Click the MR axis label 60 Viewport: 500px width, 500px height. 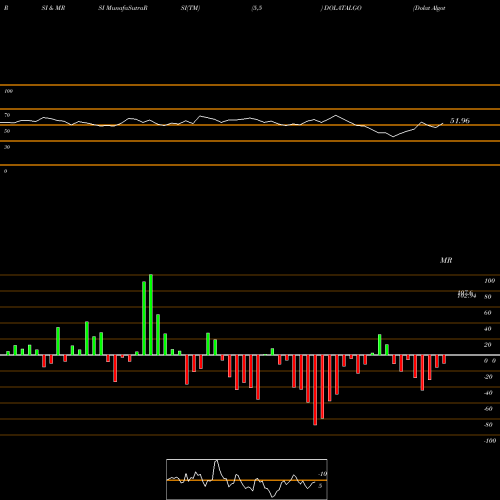click(x=487, y=313)
